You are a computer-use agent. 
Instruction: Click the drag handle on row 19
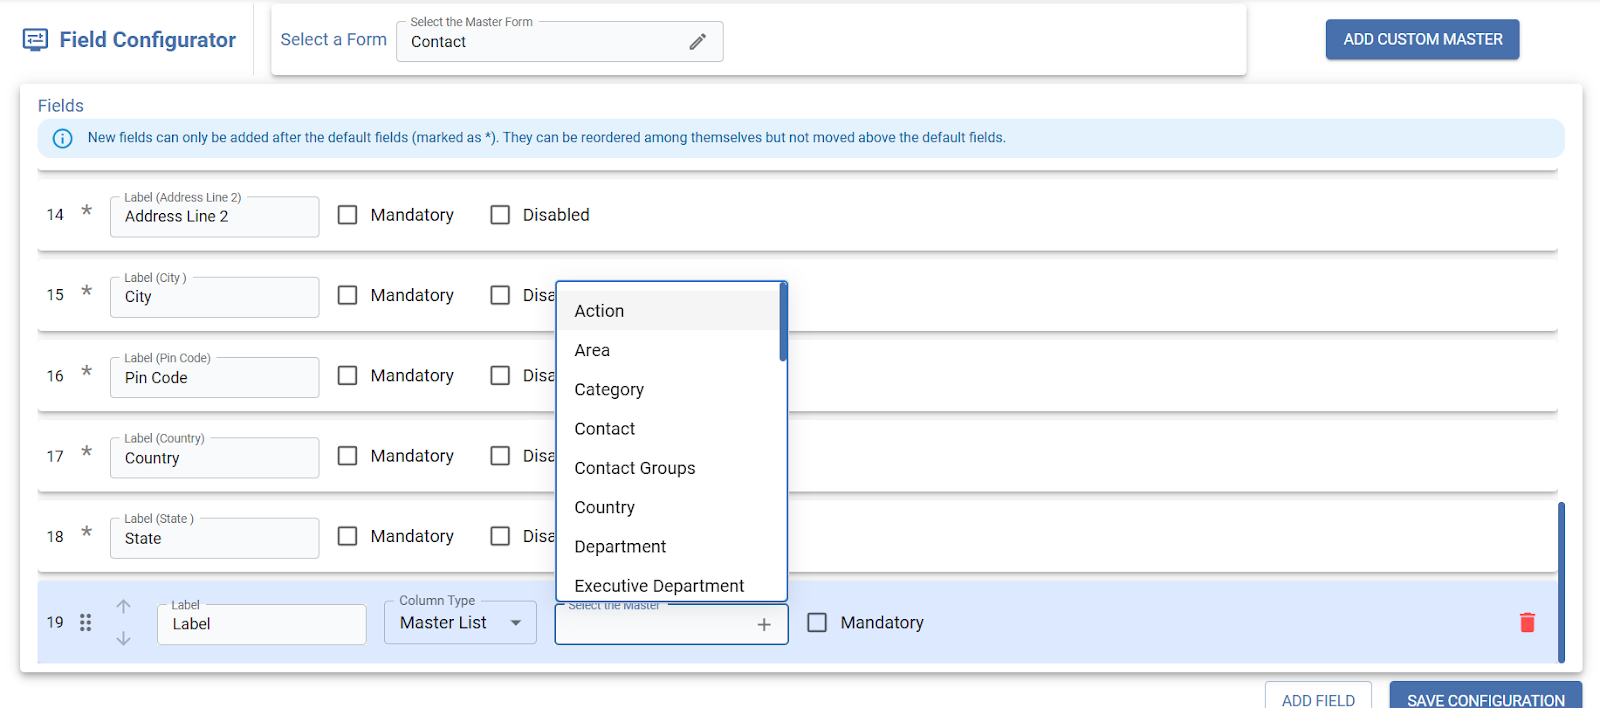point(86,623)
